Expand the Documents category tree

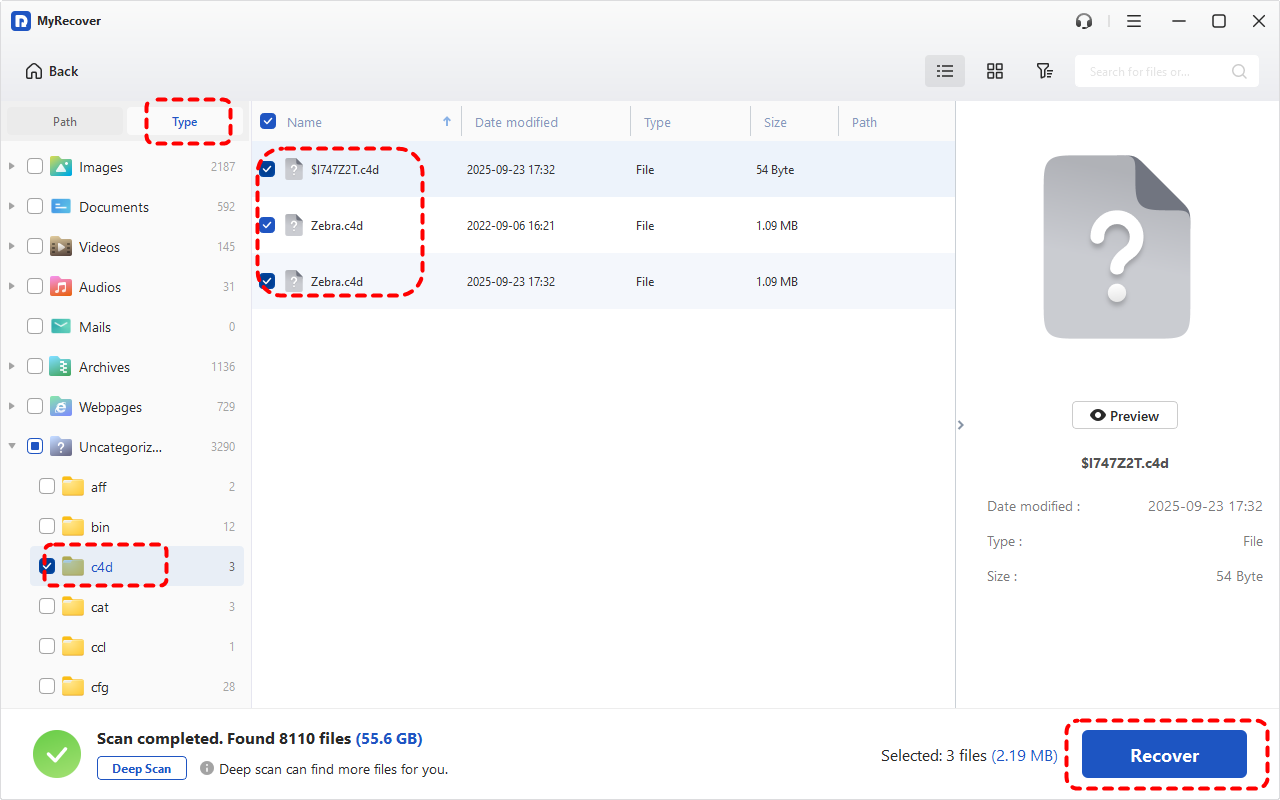point(12,207)
